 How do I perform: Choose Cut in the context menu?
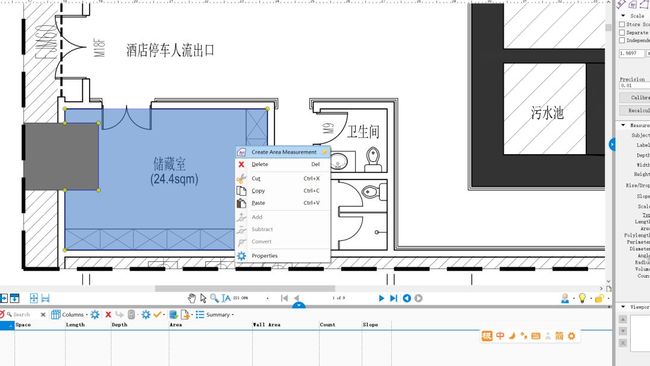click(284, 179)
